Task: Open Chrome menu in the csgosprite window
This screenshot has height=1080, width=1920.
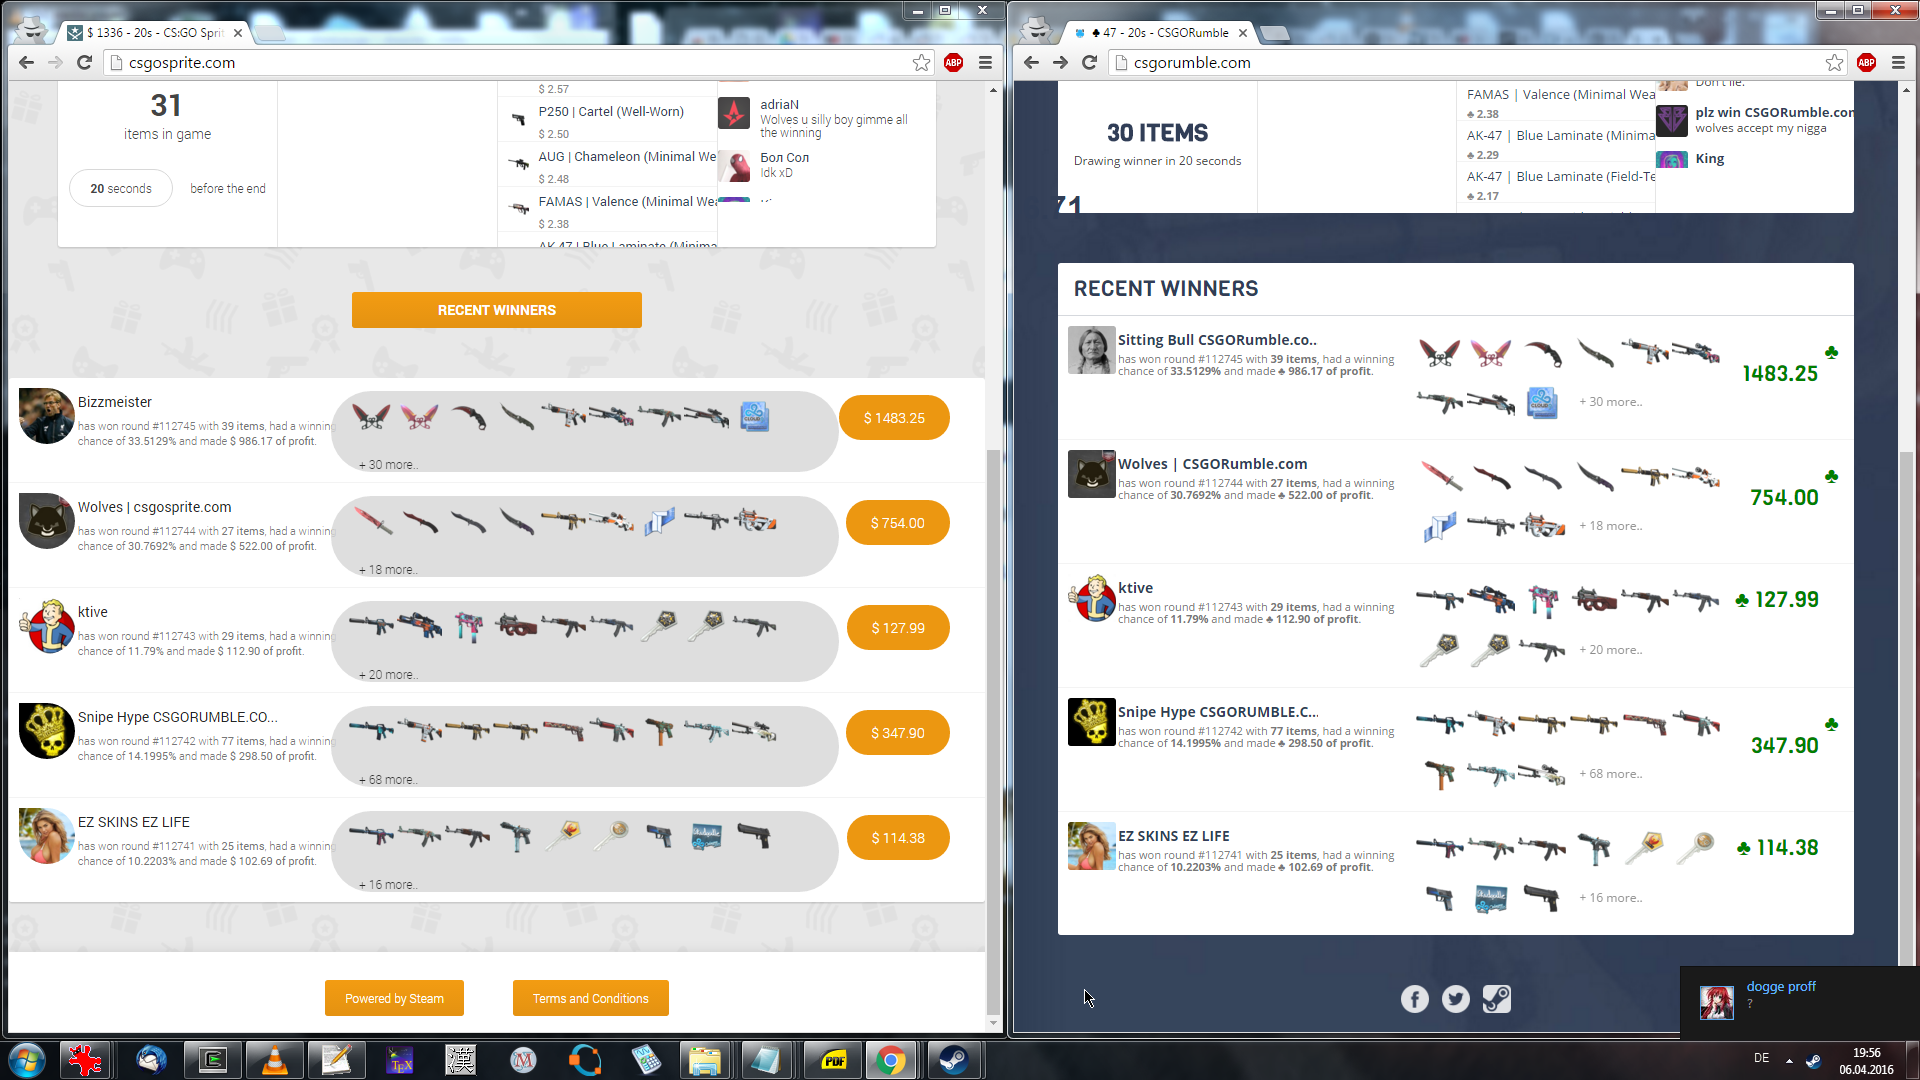Action: [x=985, y=63]
